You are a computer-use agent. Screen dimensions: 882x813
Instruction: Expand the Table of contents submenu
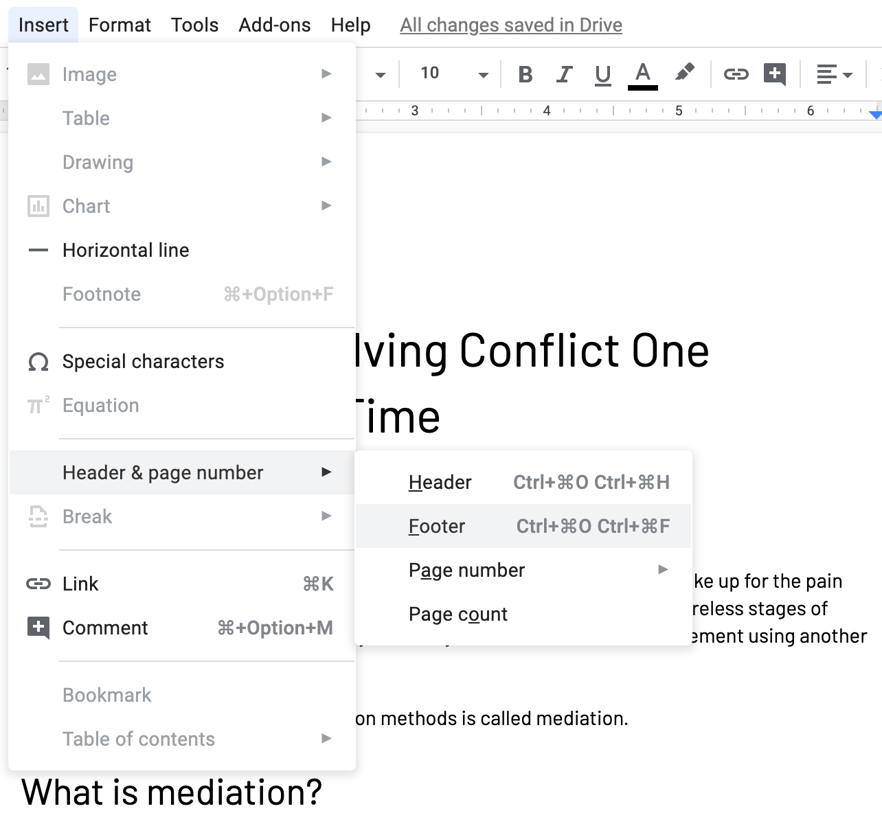pos(138,739)
